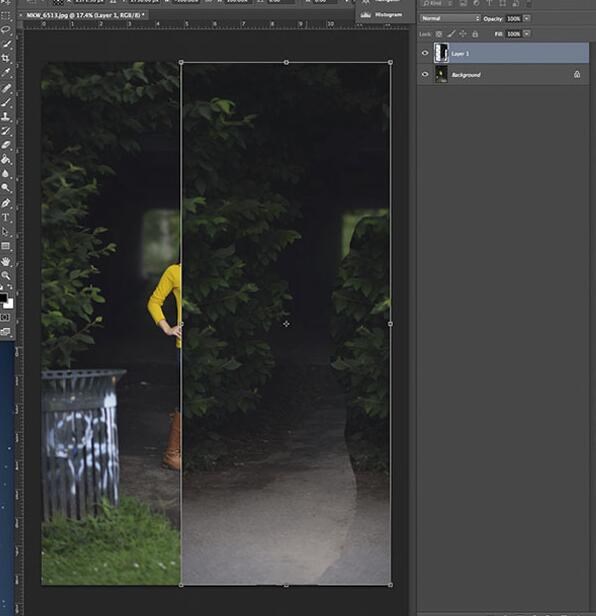Select the Crop tool
This screenshot has height=616, width=596.
(6, 58)
